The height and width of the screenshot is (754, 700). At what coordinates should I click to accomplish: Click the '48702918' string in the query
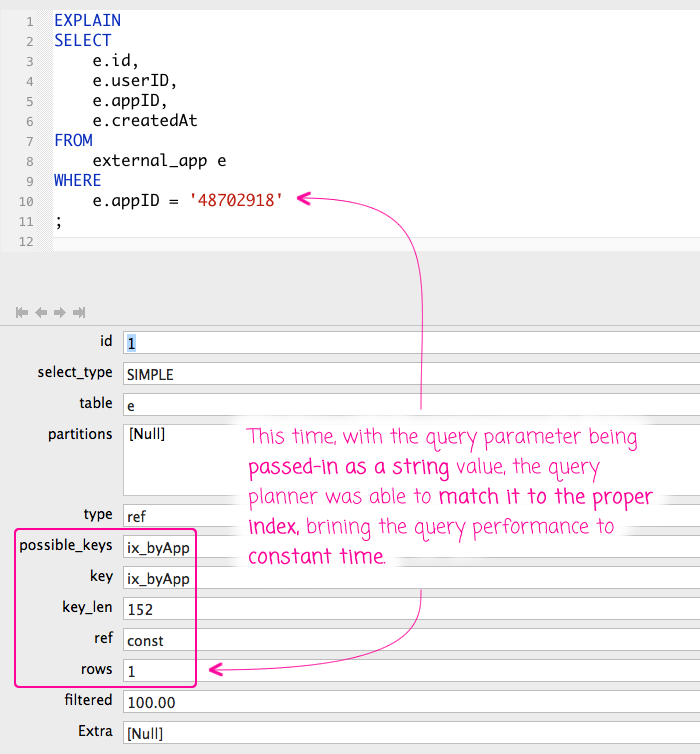(x=236, y=201)
